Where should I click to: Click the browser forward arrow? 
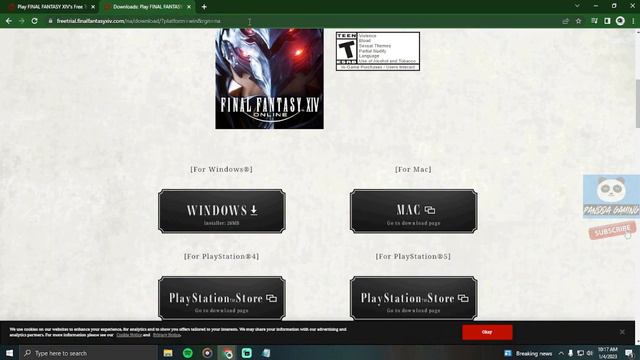coord(22,21)
